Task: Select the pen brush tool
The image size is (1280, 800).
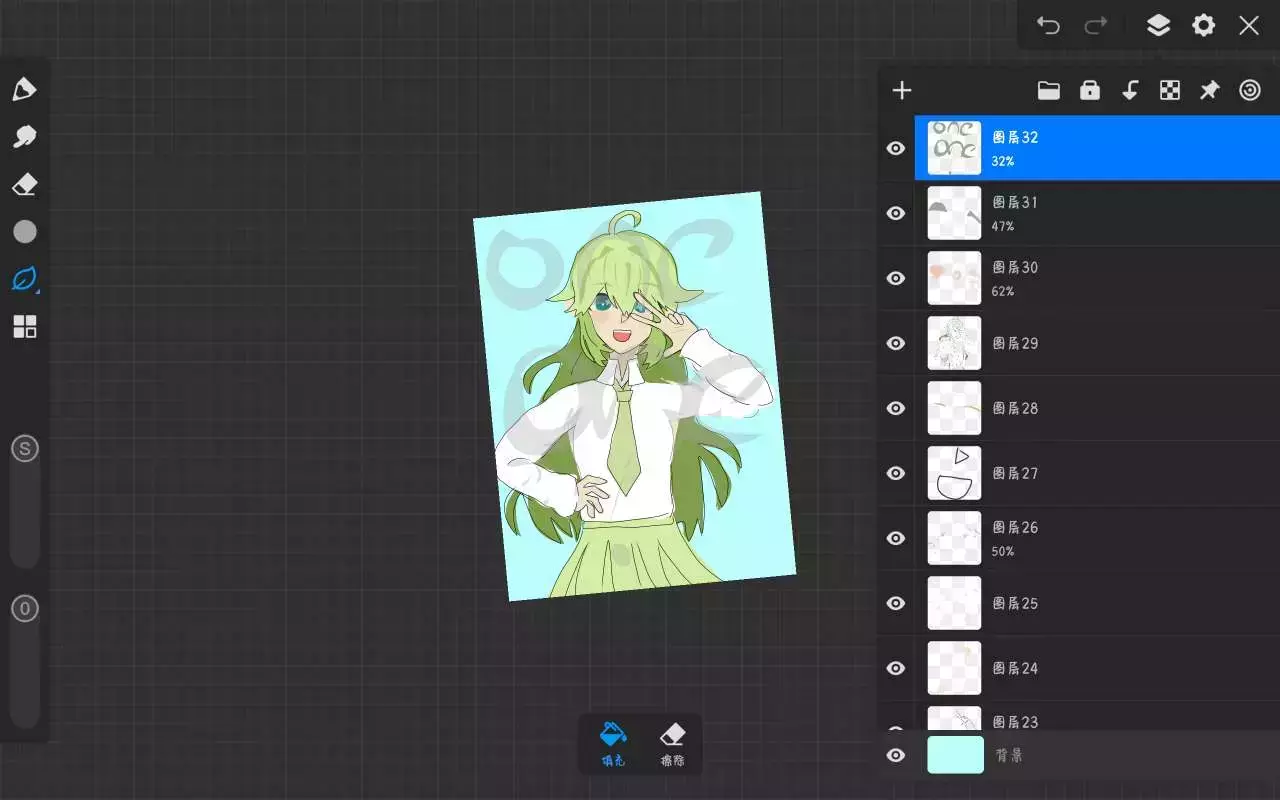Action: [x=24, y=89]
